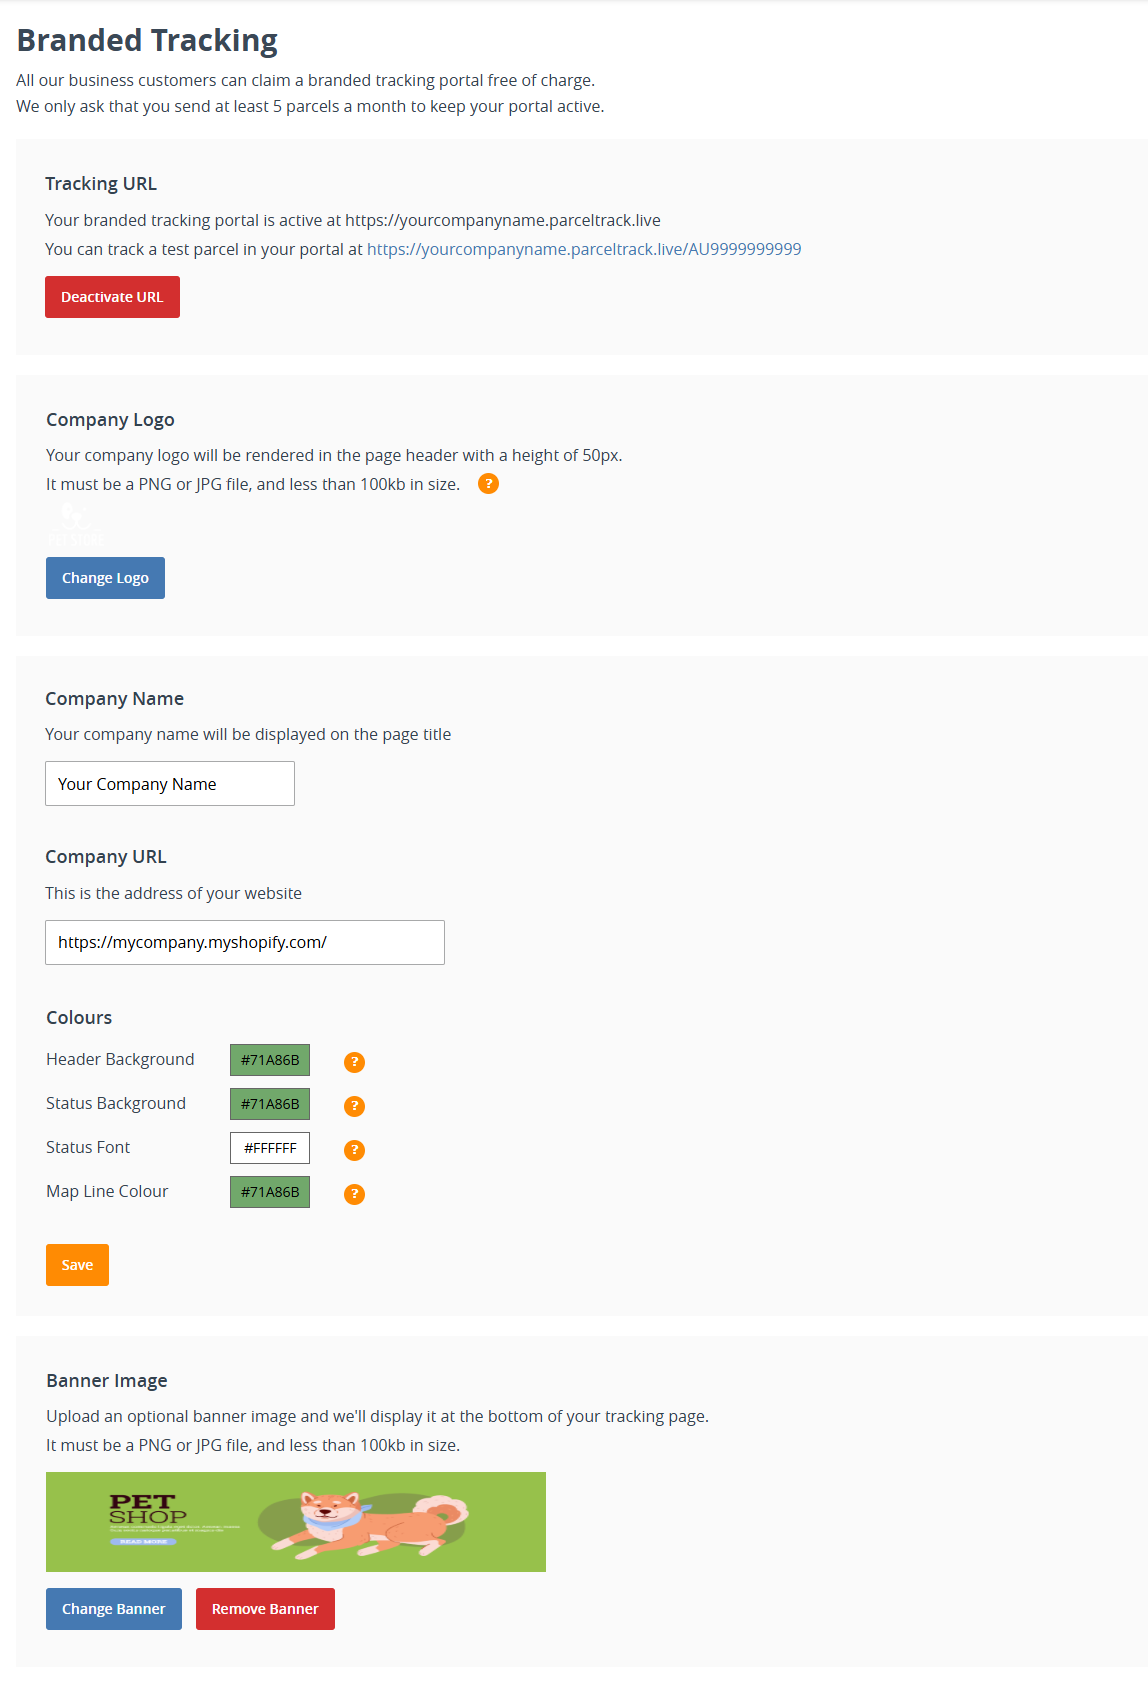Open the test parcel tracking link
1148x1687 pixels.
coord(584,249)
